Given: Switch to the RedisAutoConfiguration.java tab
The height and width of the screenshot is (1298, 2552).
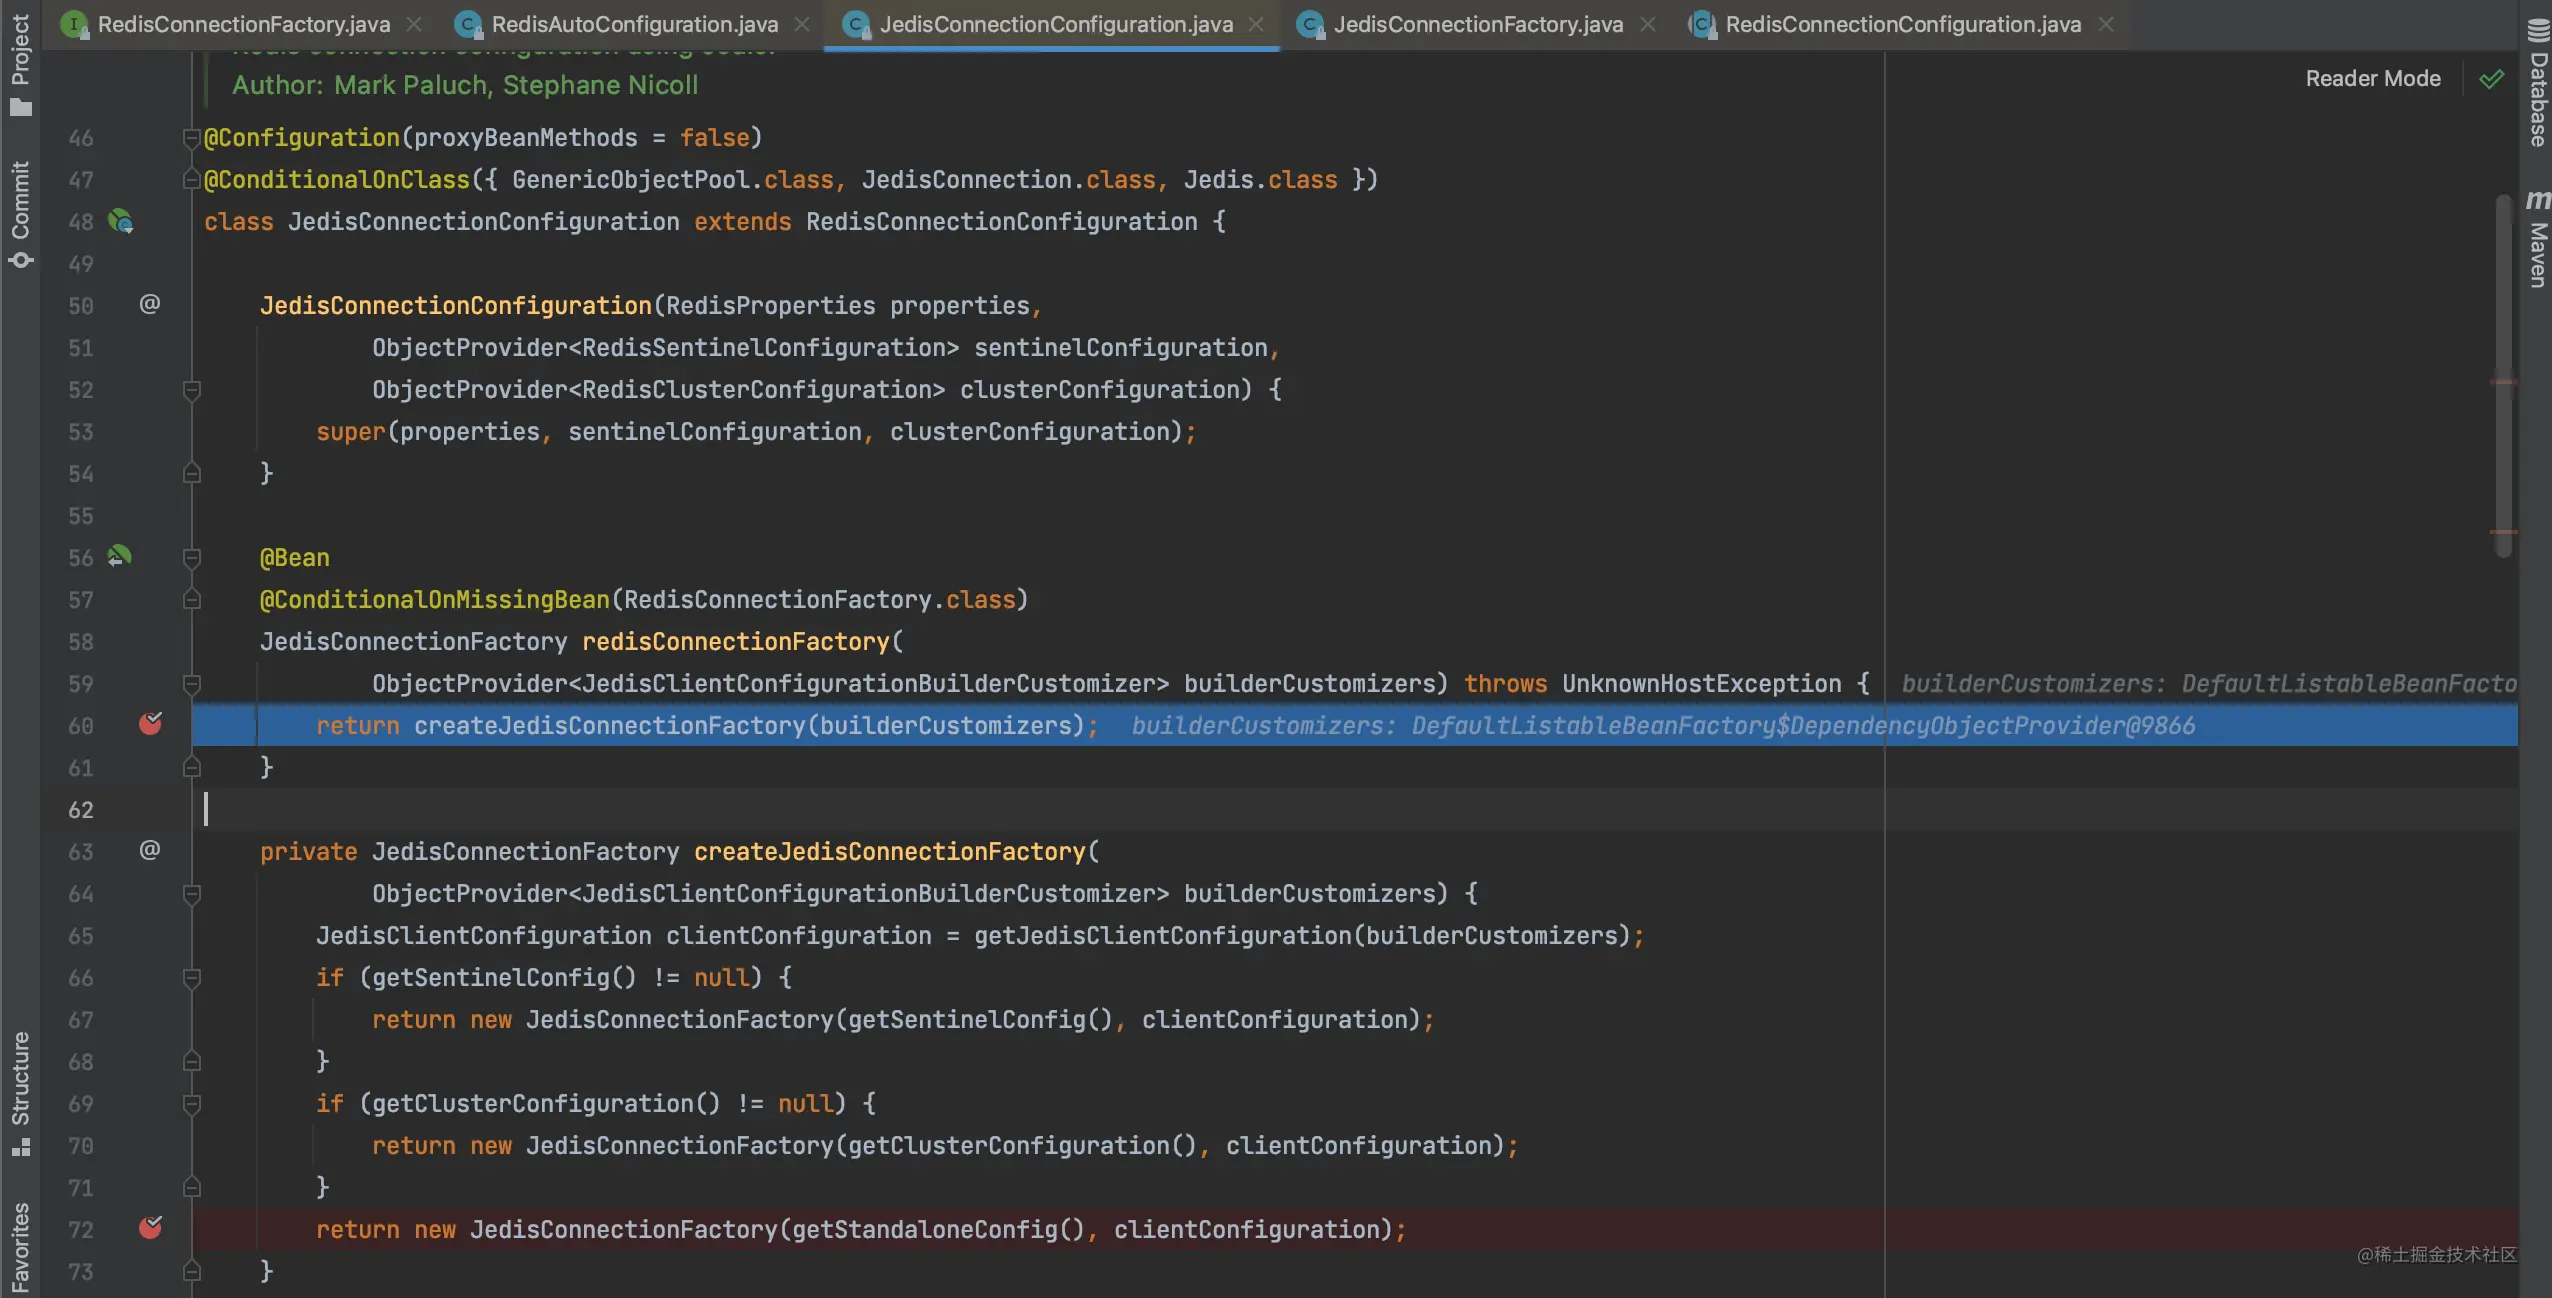Looking at the screenshot, I should tap(634, 24).
